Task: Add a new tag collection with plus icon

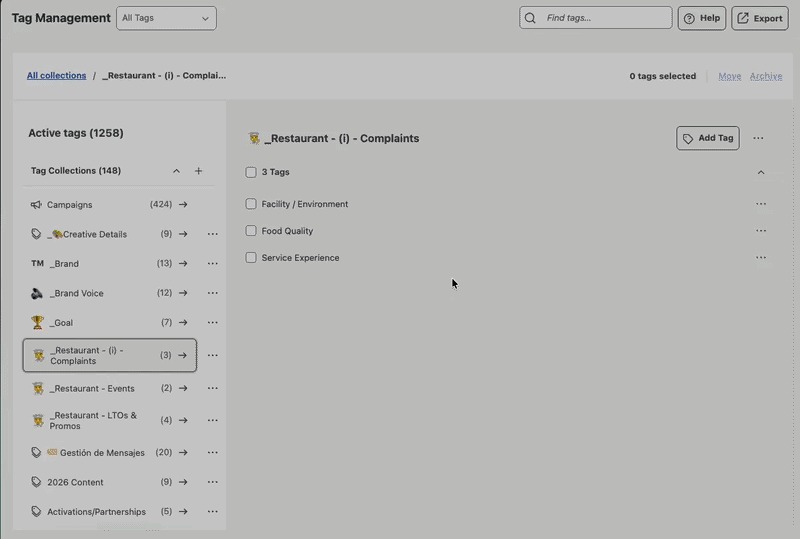Action: pyautogui.click(x=198, y=171)
